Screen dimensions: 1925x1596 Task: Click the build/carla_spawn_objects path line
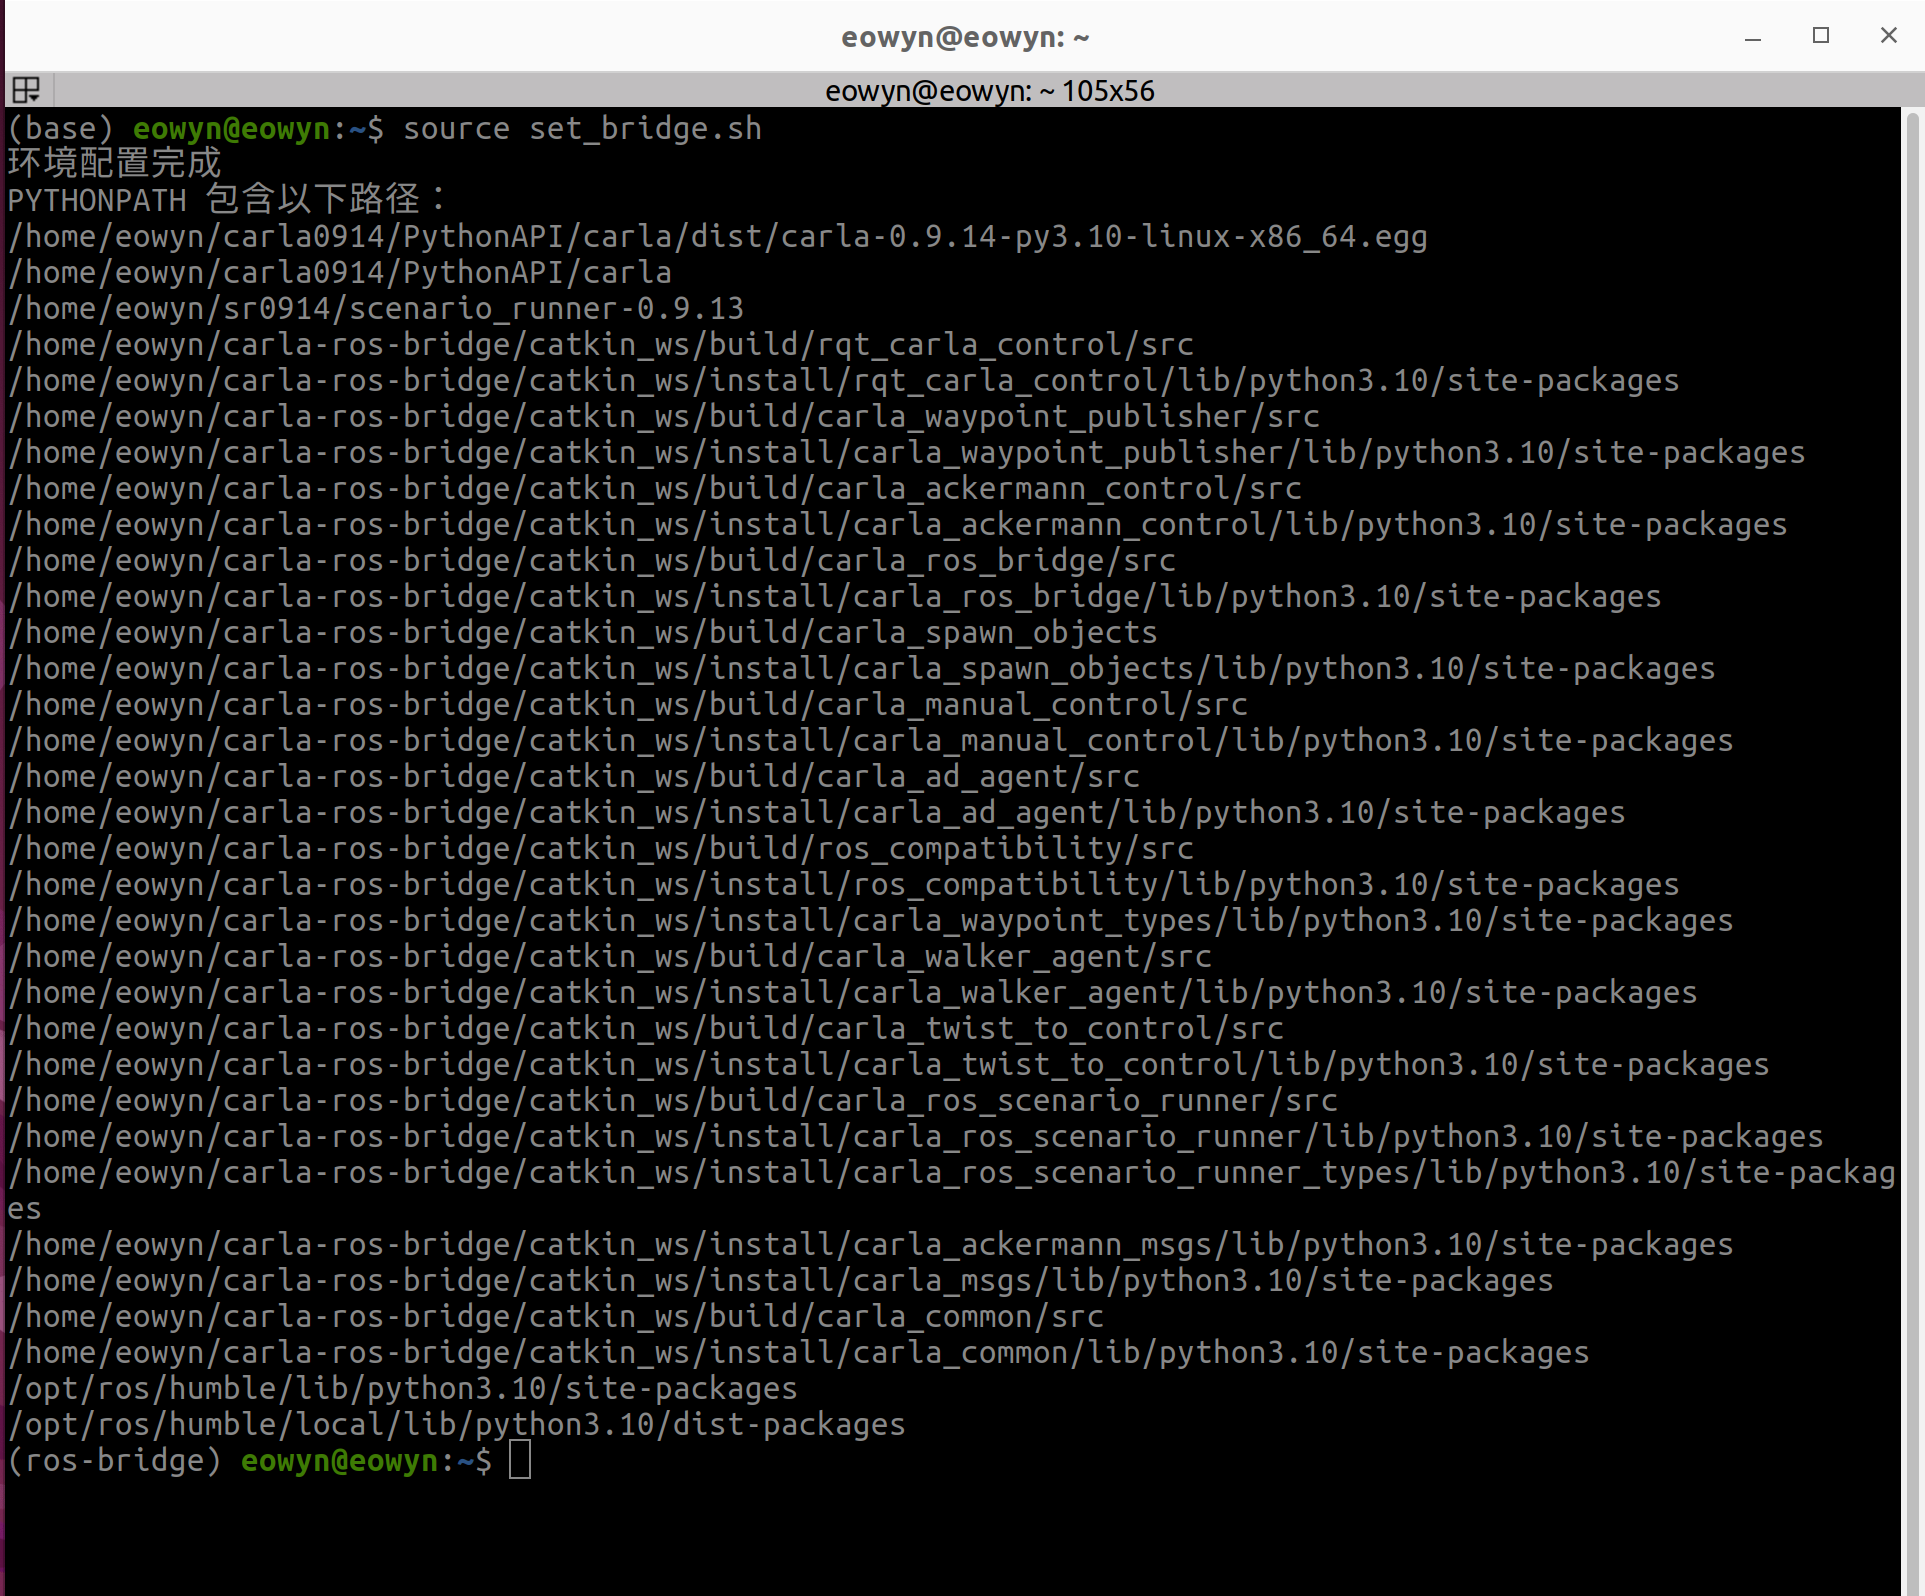[582, 633]
